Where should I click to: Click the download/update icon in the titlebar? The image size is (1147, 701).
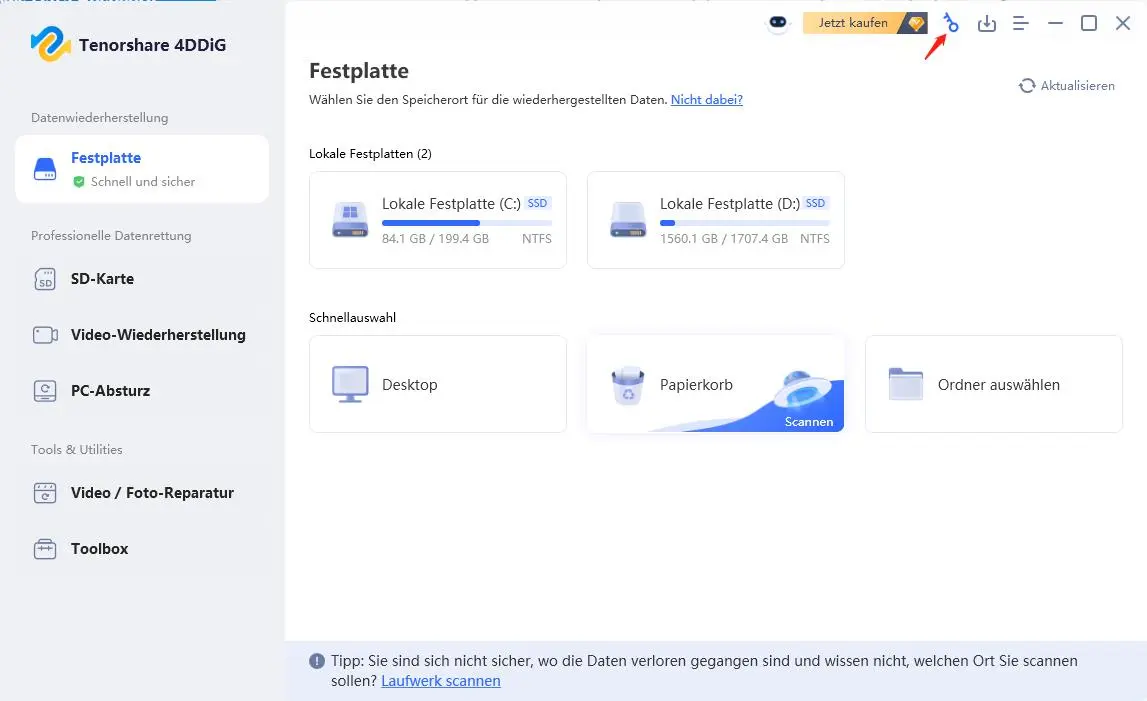[987, 22]
